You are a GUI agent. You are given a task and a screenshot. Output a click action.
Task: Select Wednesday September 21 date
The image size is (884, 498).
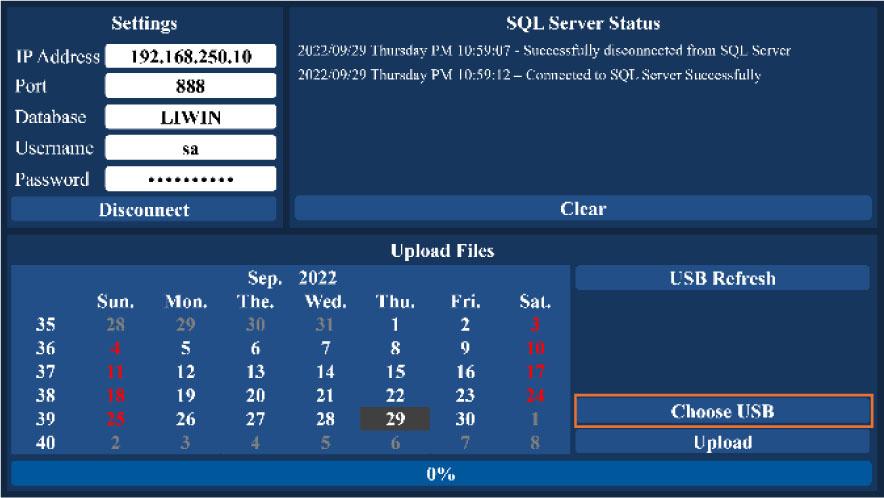coord(325,396)
